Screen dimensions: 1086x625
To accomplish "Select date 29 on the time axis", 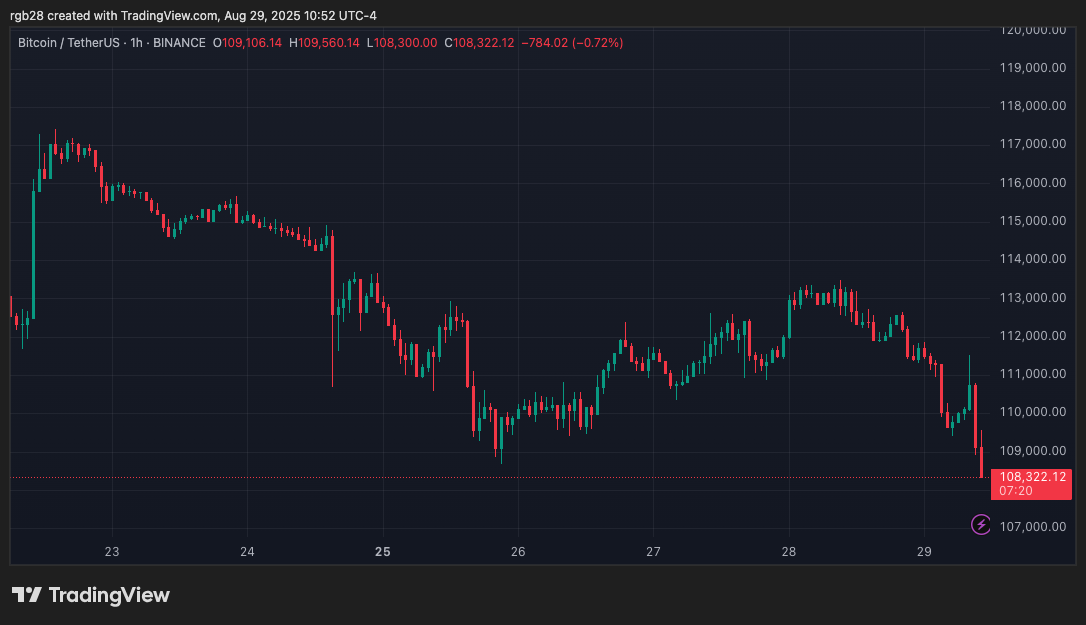I will click(x=923, y=551).
